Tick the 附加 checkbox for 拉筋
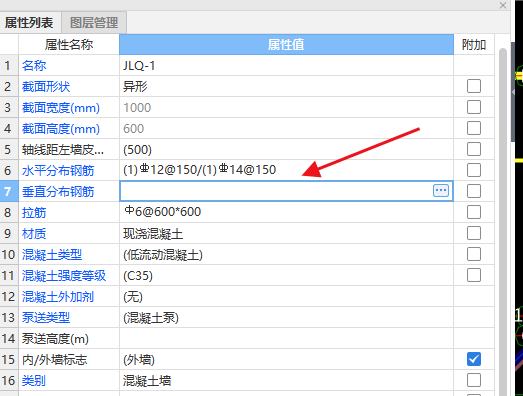The width and height of the screenshot is (523, 396). pos(474,212)
